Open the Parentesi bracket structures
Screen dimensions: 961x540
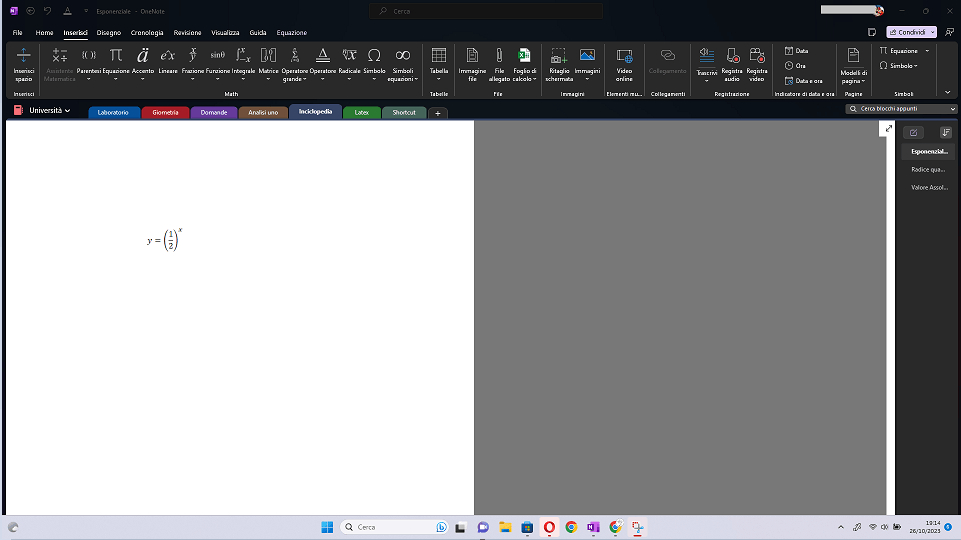[x=88, y=64]
